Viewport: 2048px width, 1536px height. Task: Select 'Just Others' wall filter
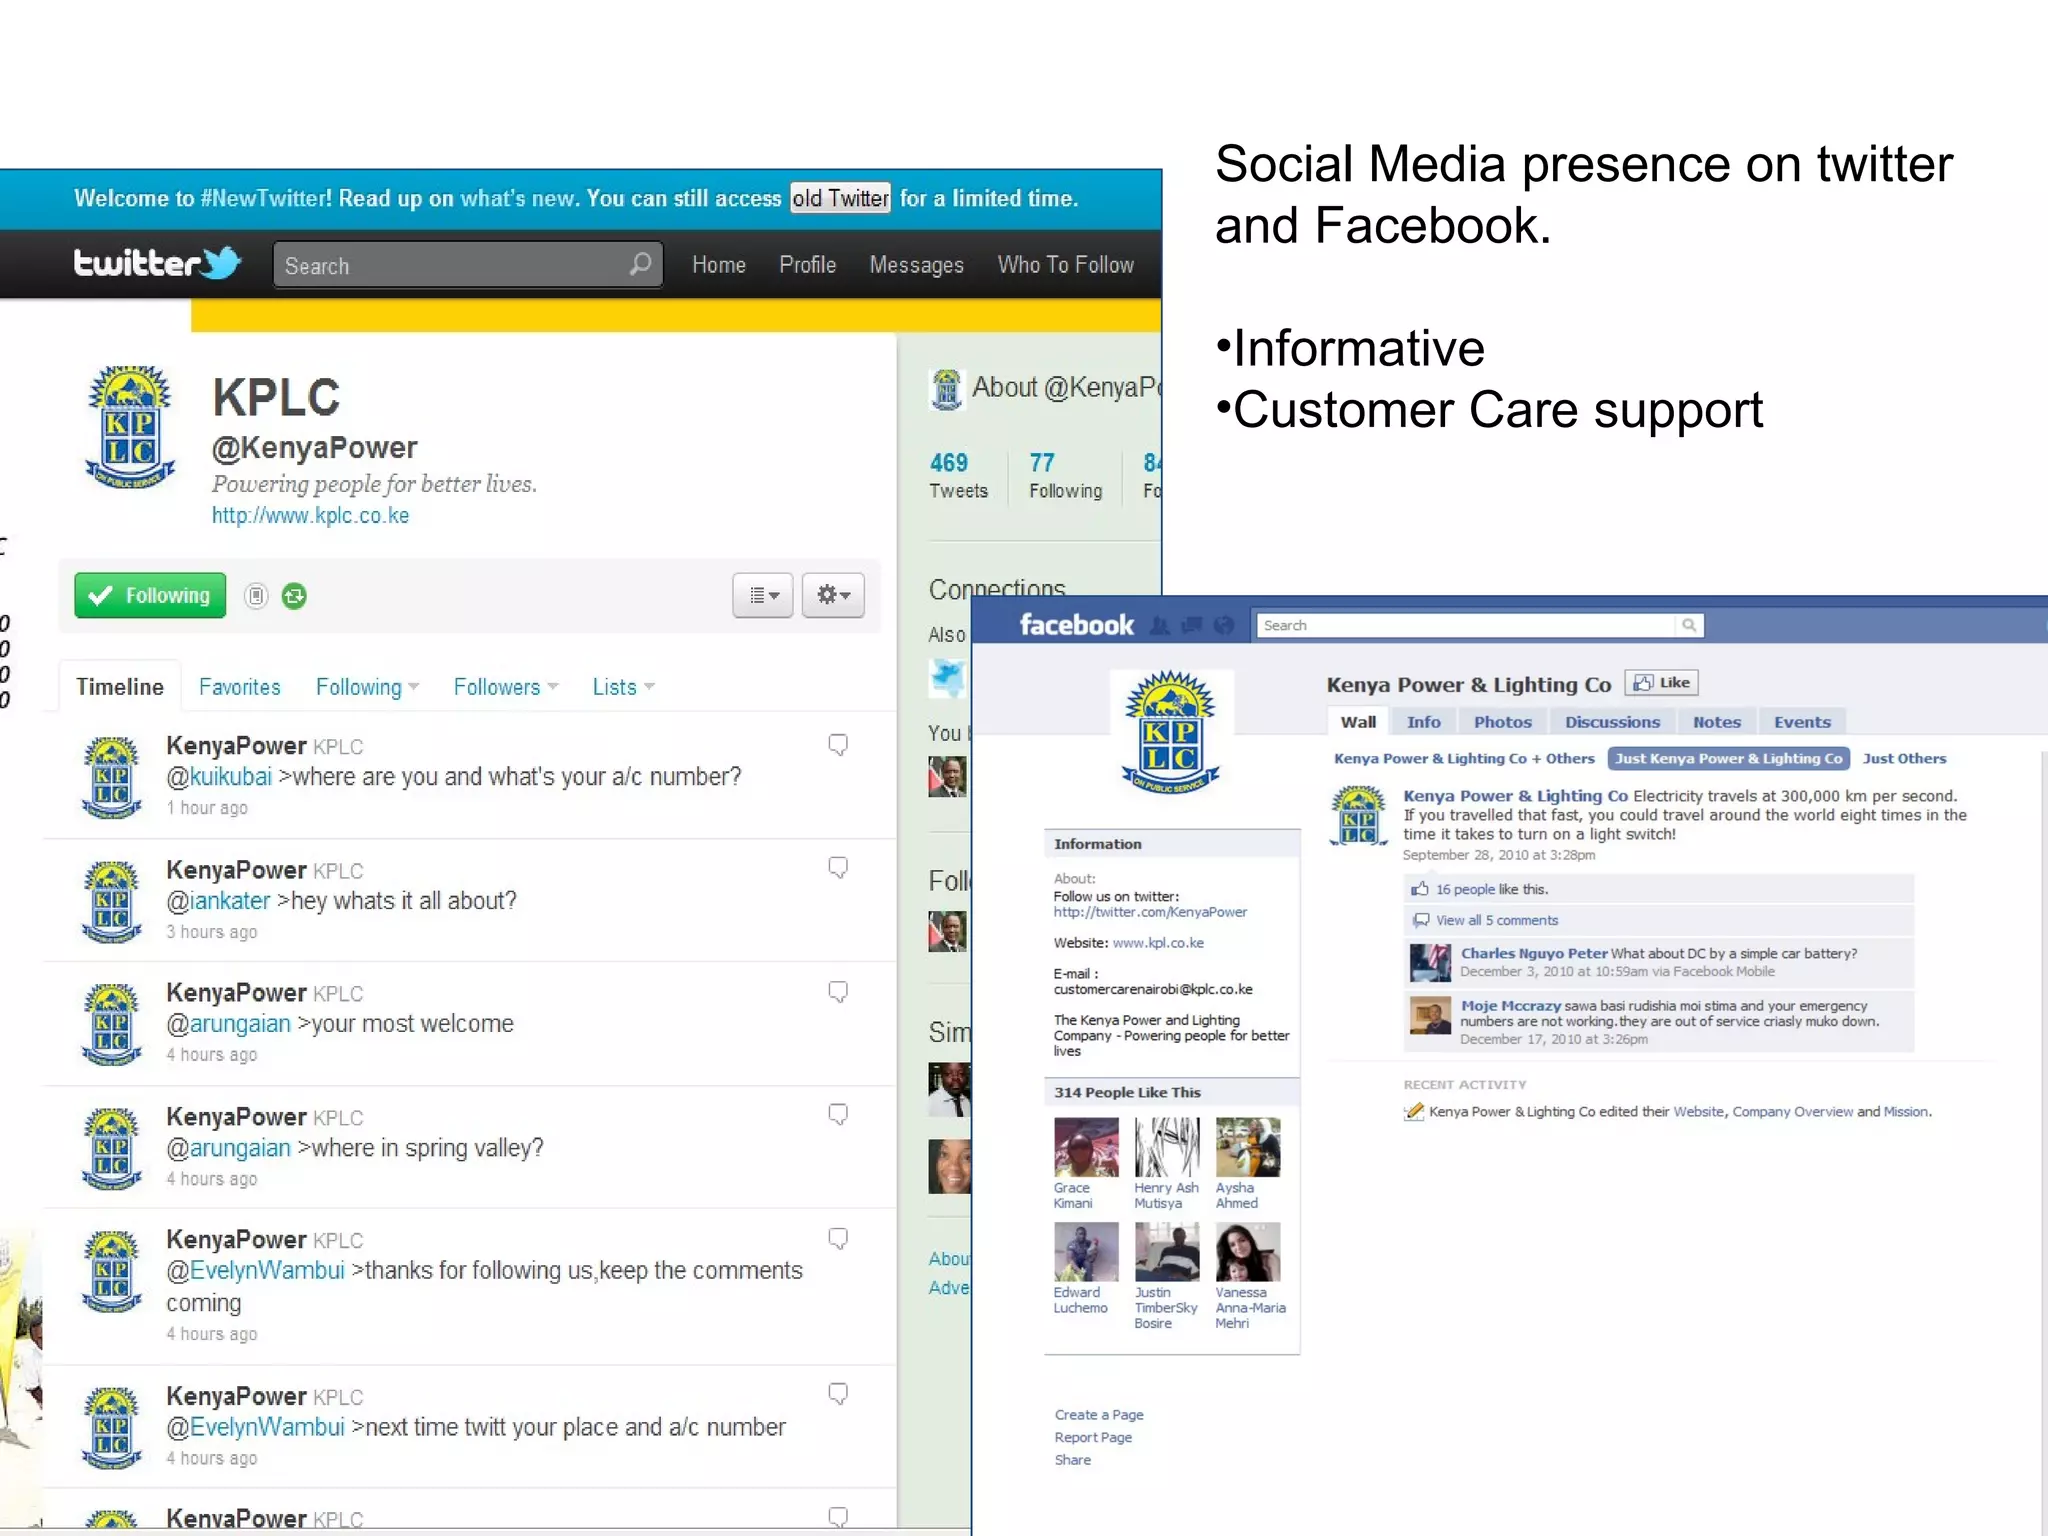coord(1904,758)
